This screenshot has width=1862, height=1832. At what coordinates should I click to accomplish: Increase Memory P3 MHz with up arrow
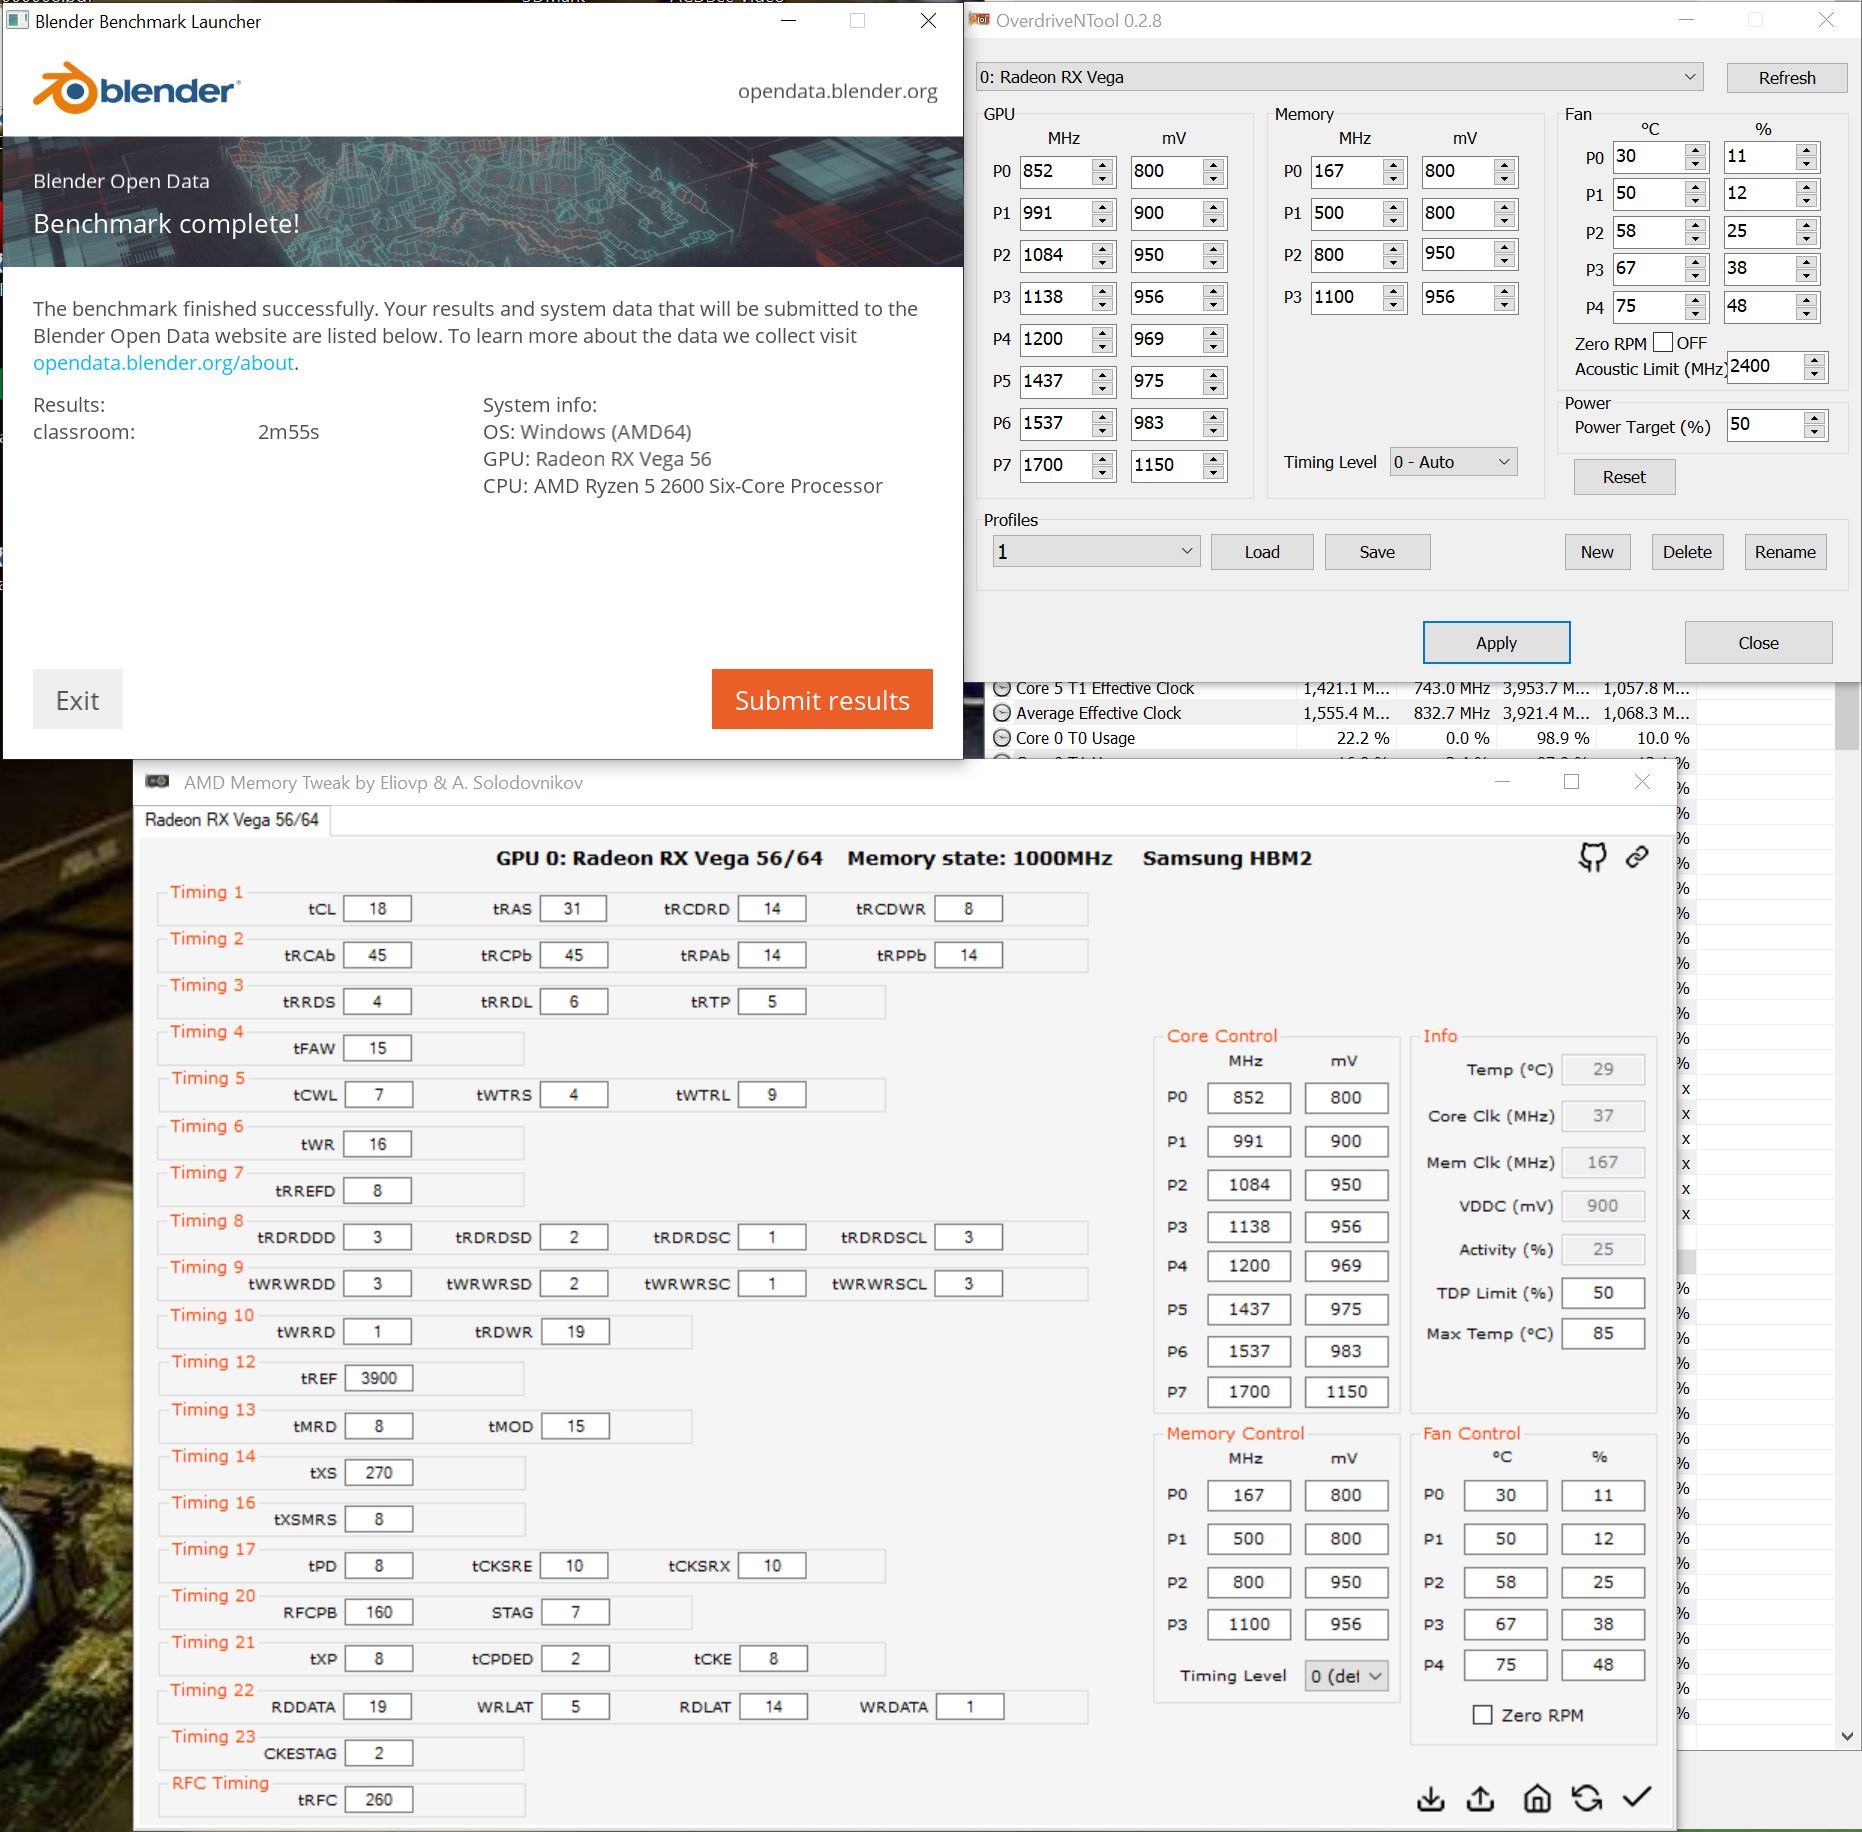click(x=1394, y=290)
